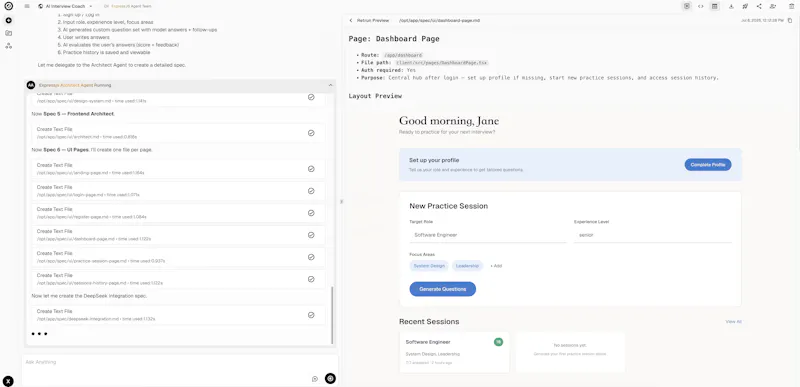
Task: Click the new chat plus icon in the sidebar
Action: pos(9,20)
